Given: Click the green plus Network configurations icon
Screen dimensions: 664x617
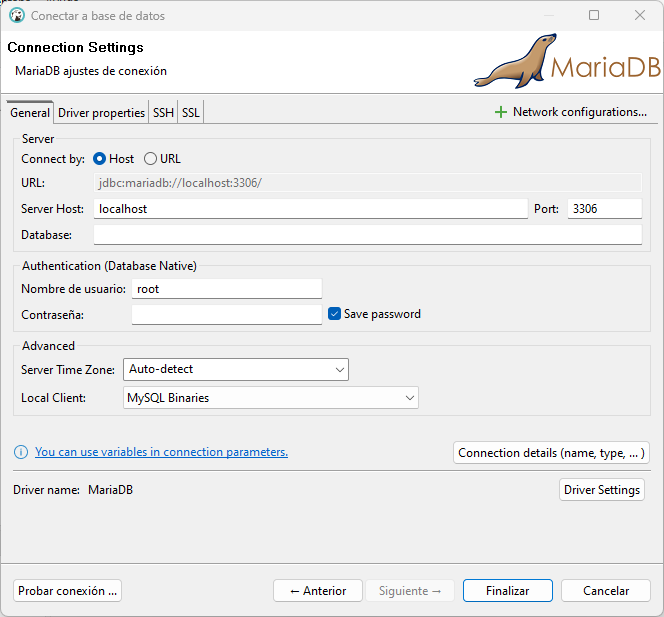Looking at the screenshot, I should click(x=501, y=112).
